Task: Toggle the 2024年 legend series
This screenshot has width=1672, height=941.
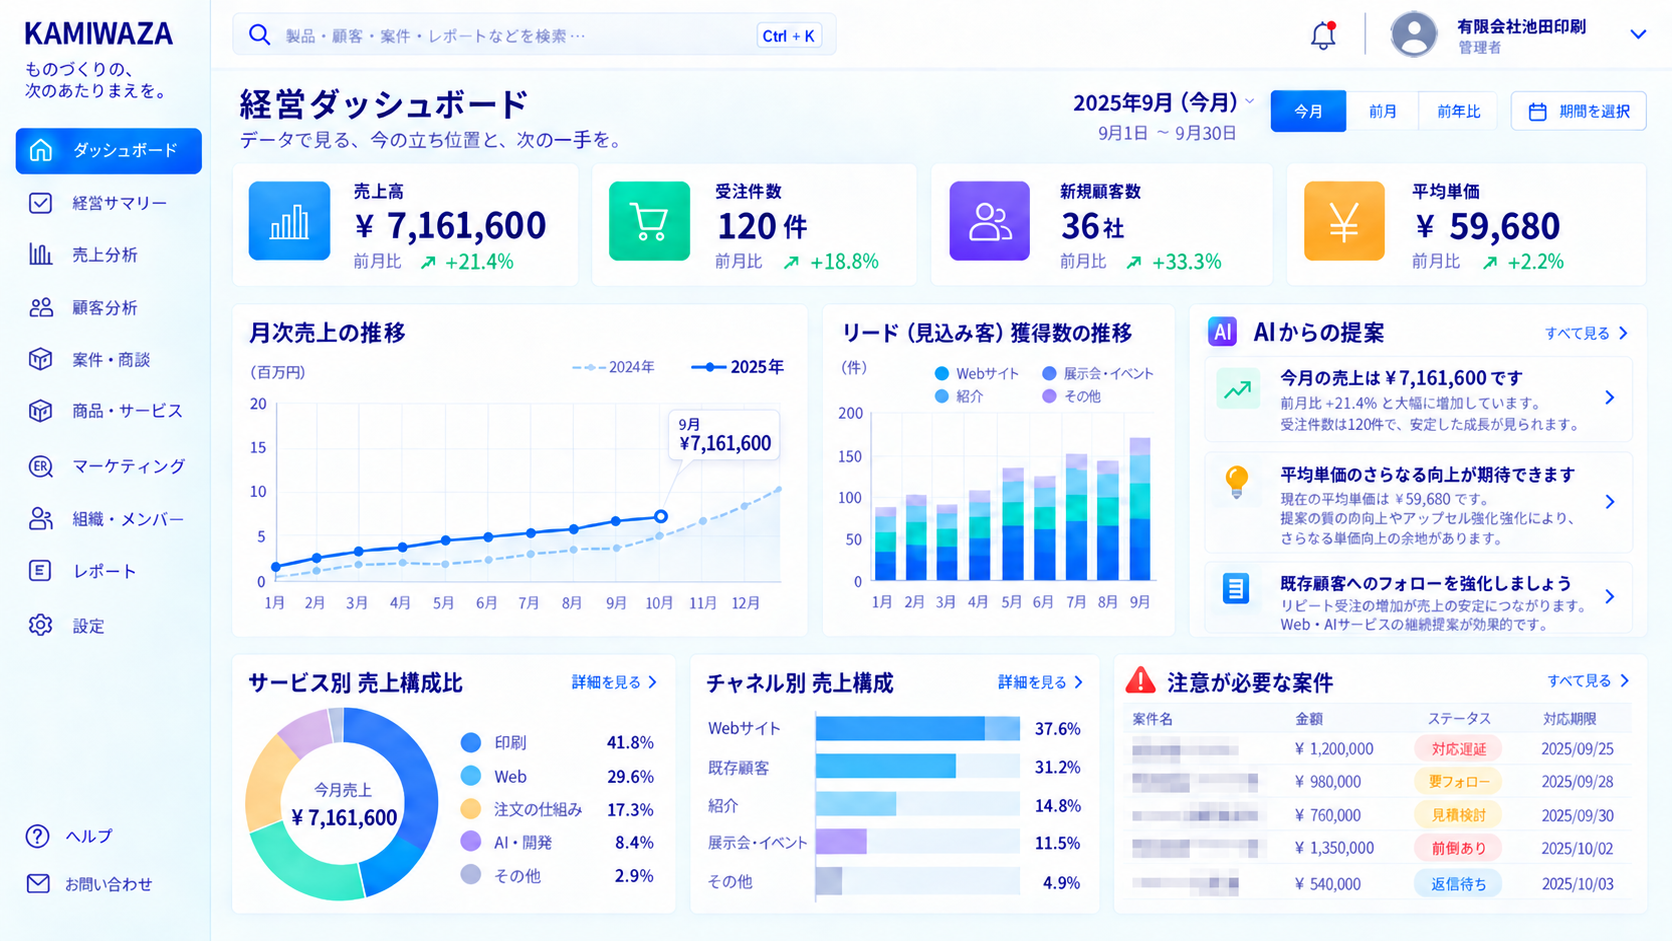Action: [613, 367]
